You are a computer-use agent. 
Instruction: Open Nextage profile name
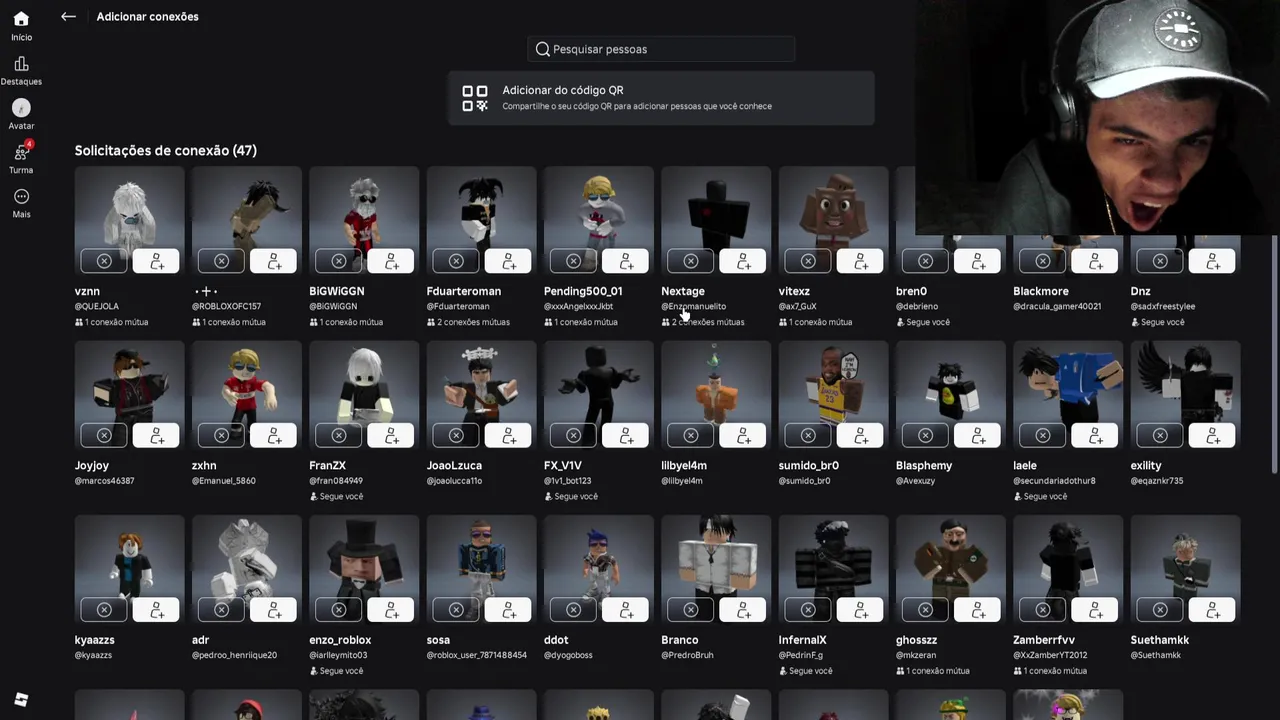pyautogui.click(x=683, y=291)
